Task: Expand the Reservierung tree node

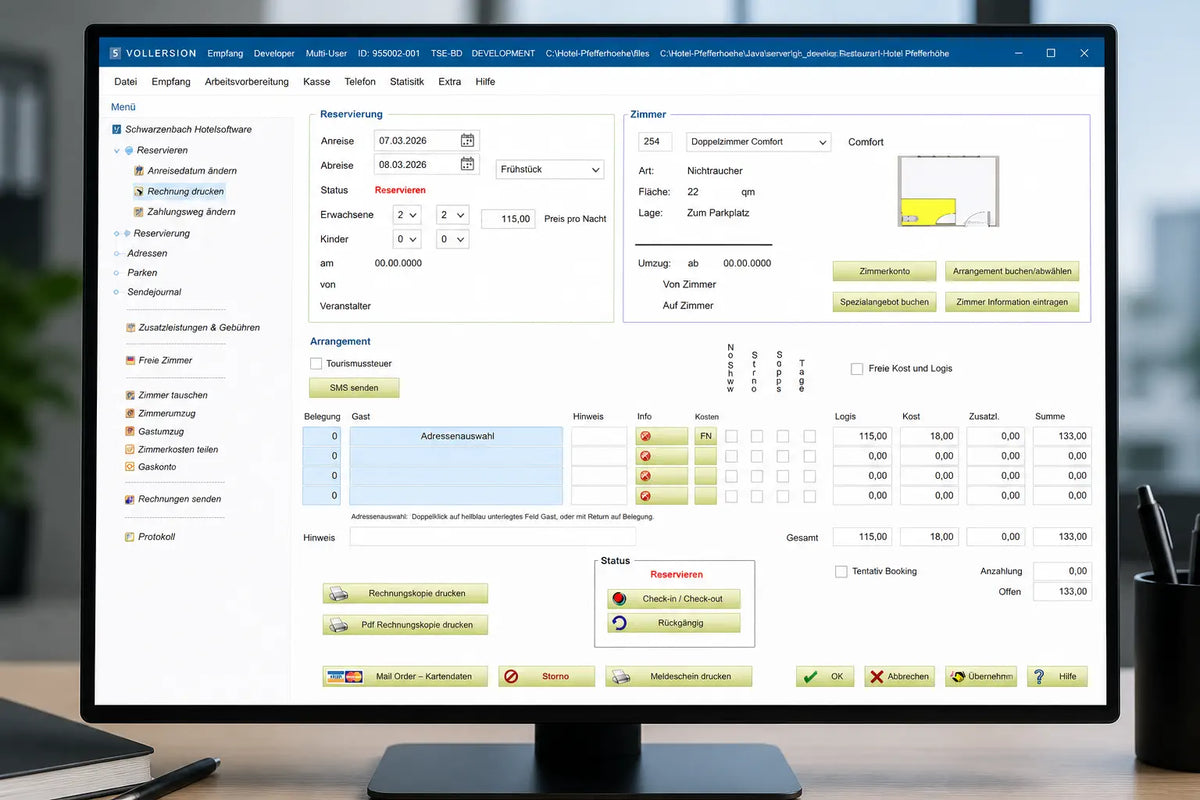Action: coord(116,234)
